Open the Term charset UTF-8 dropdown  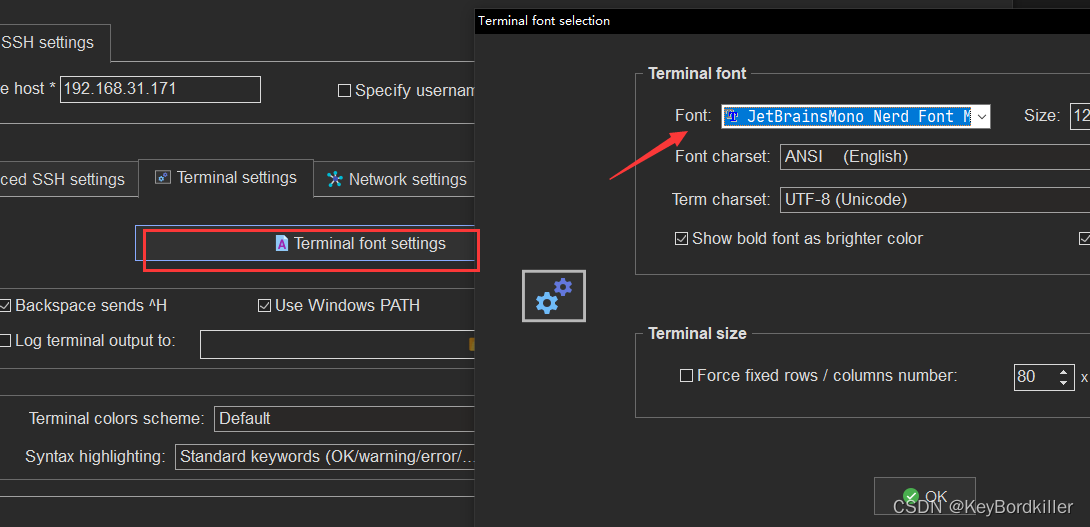[x=935, y=200]
